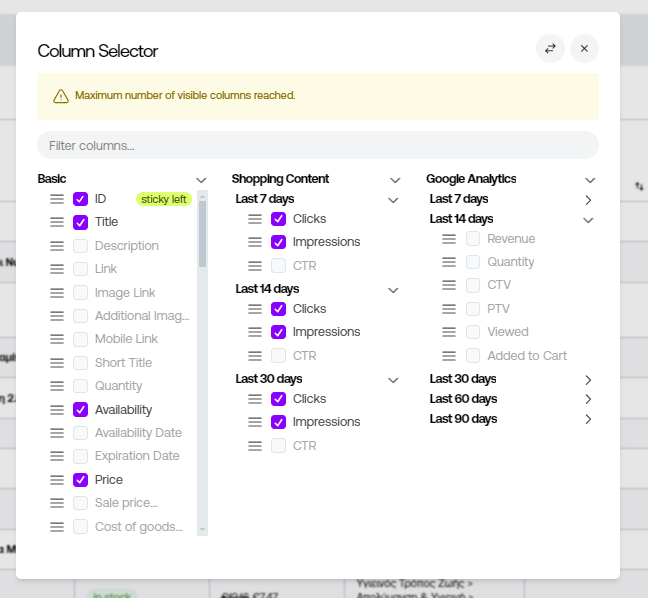
Task: Disable Last 30 days Impressions checkbox
Action: click(279, 422)
